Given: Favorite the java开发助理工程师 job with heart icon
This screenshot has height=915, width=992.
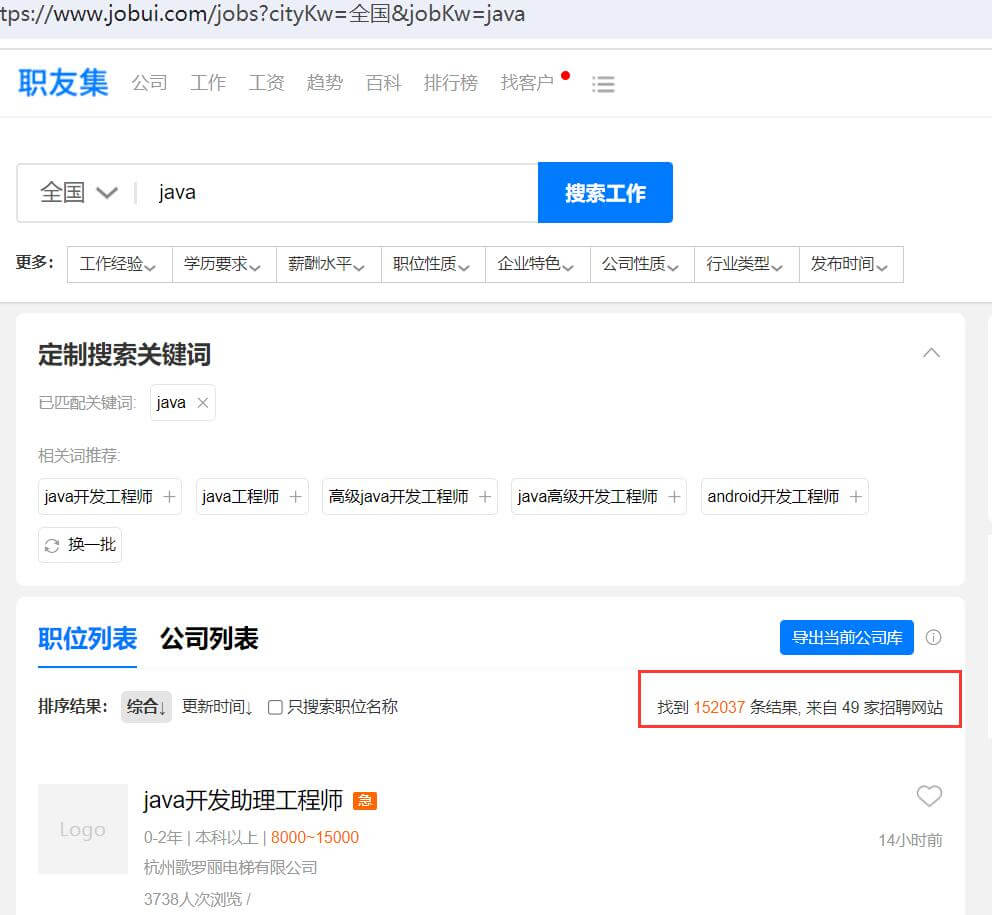Looking at the screenshot, I should (929, 795).
